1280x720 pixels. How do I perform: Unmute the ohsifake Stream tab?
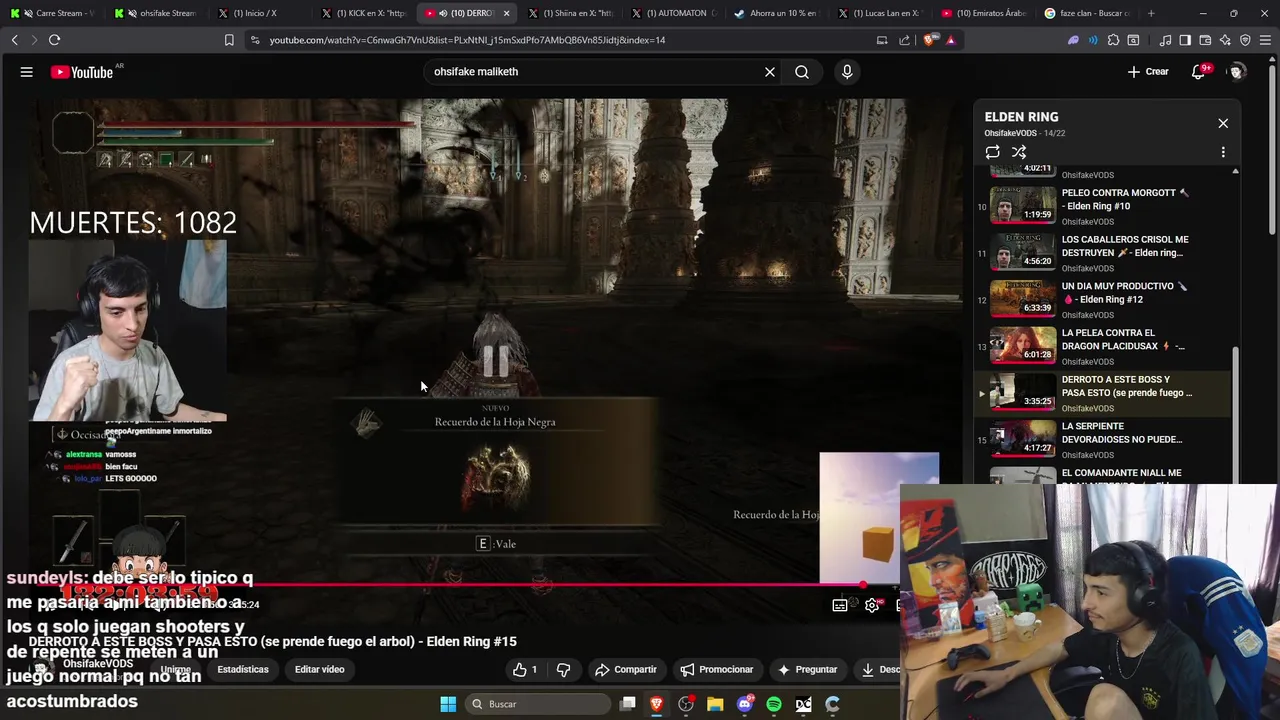tap(133, 13)
